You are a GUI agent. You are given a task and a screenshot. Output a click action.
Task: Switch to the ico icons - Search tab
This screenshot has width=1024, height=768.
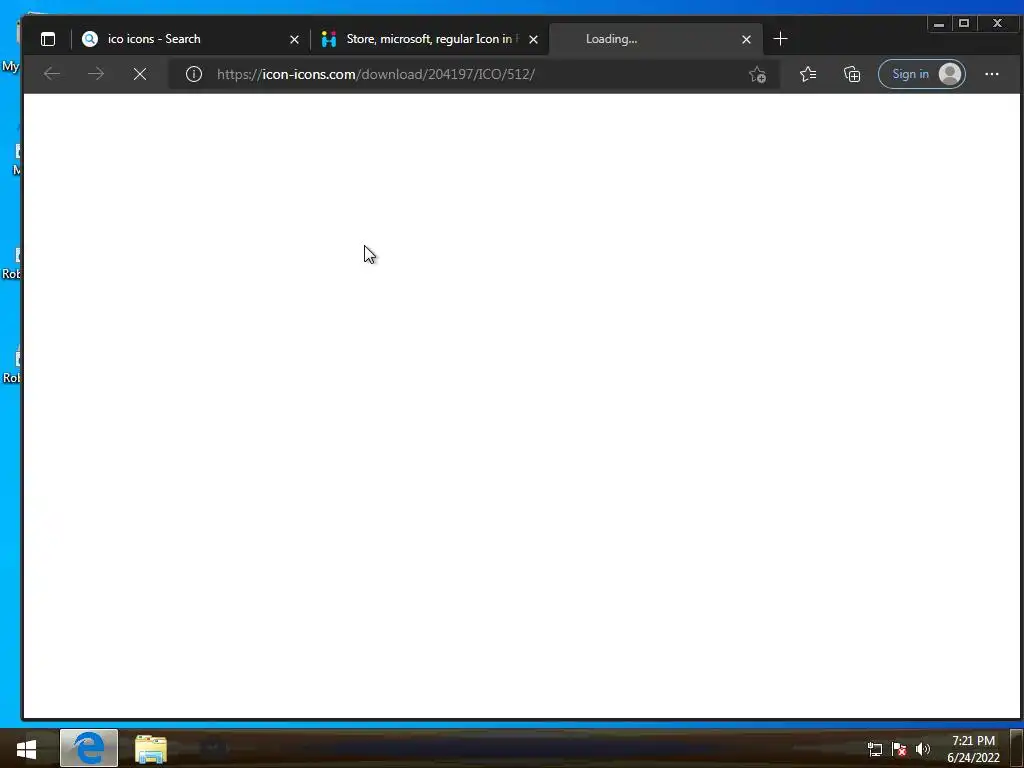190,39
